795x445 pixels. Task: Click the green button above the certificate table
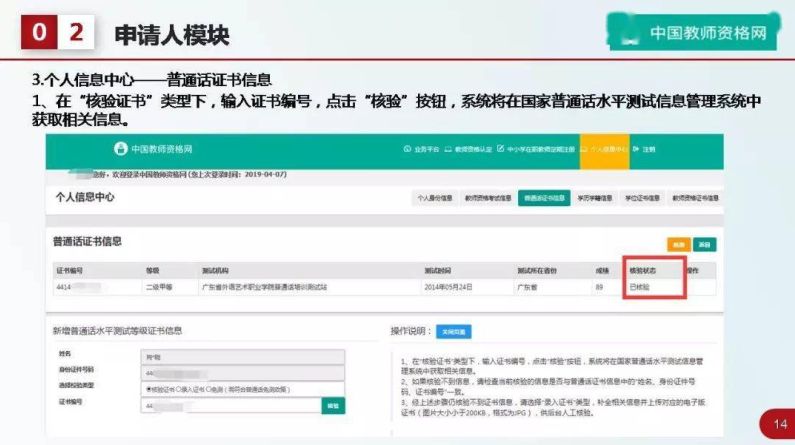[x=705, y=244]
